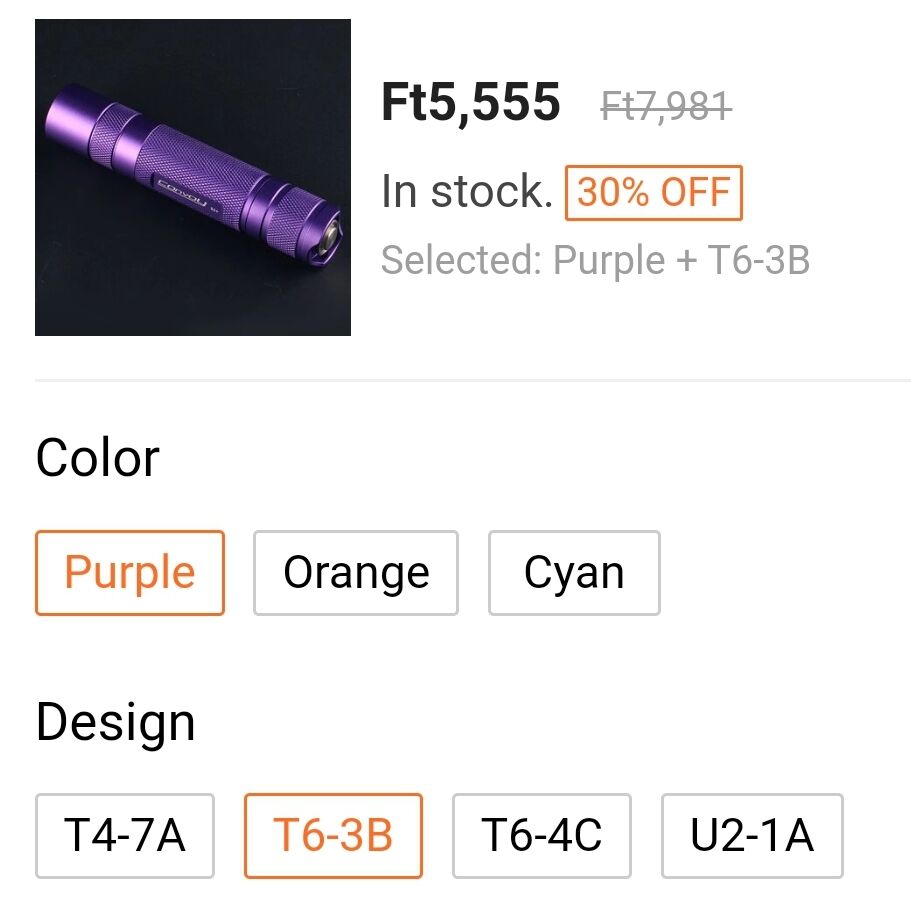
Task: Click the Selected: Purple + T6-3B summary
Action: click(x=595, y=260)
